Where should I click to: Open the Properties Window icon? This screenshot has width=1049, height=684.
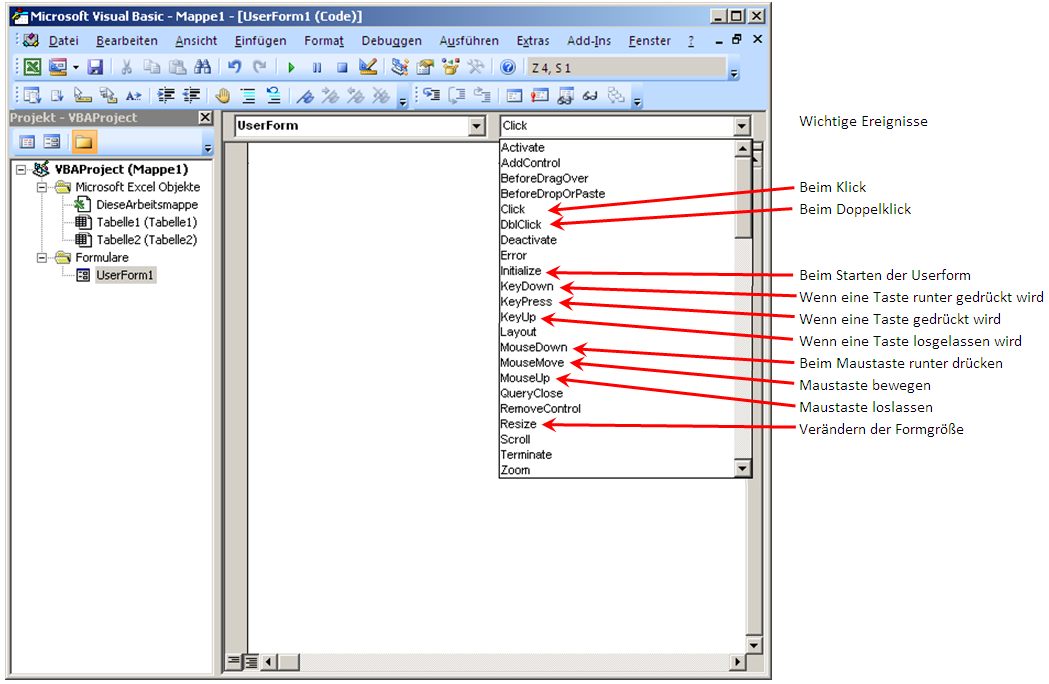(x=425, y=67)
